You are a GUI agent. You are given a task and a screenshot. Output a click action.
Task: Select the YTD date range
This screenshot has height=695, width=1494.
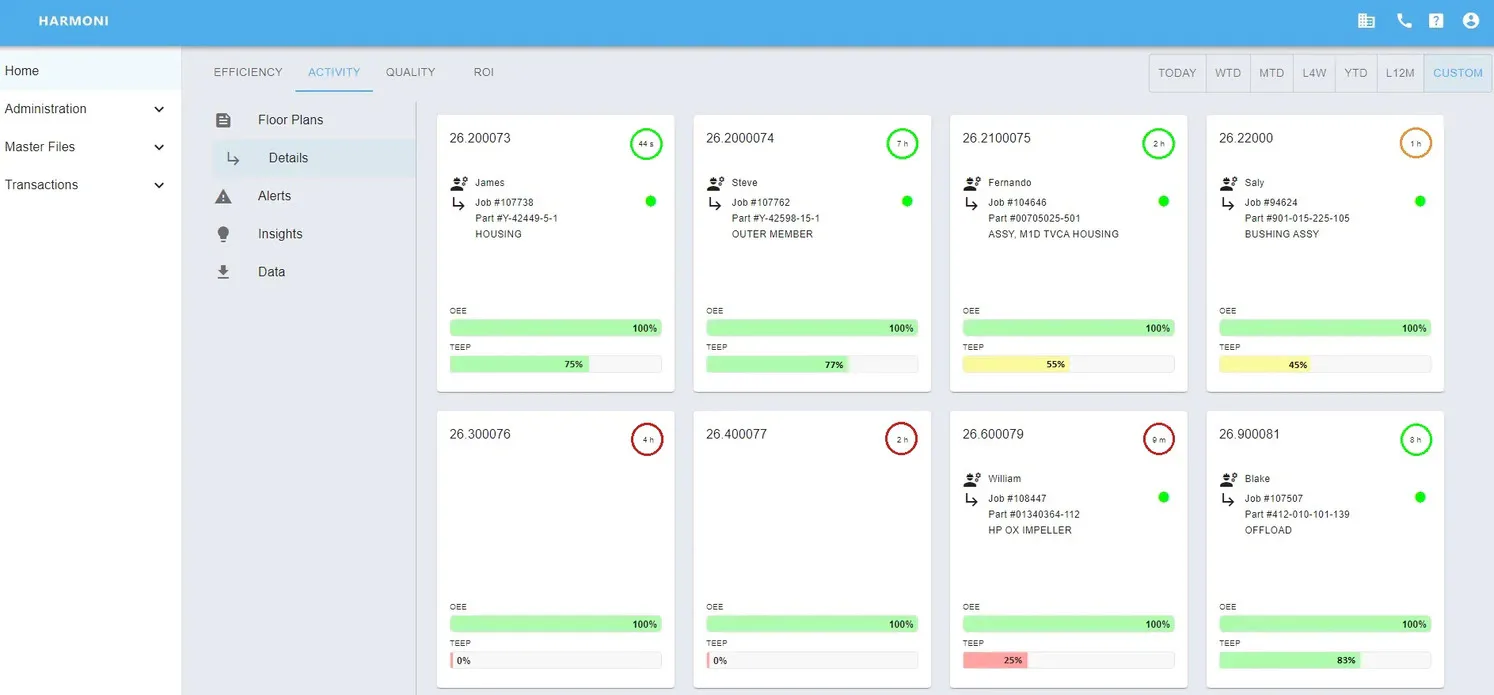coord(1356,73)
